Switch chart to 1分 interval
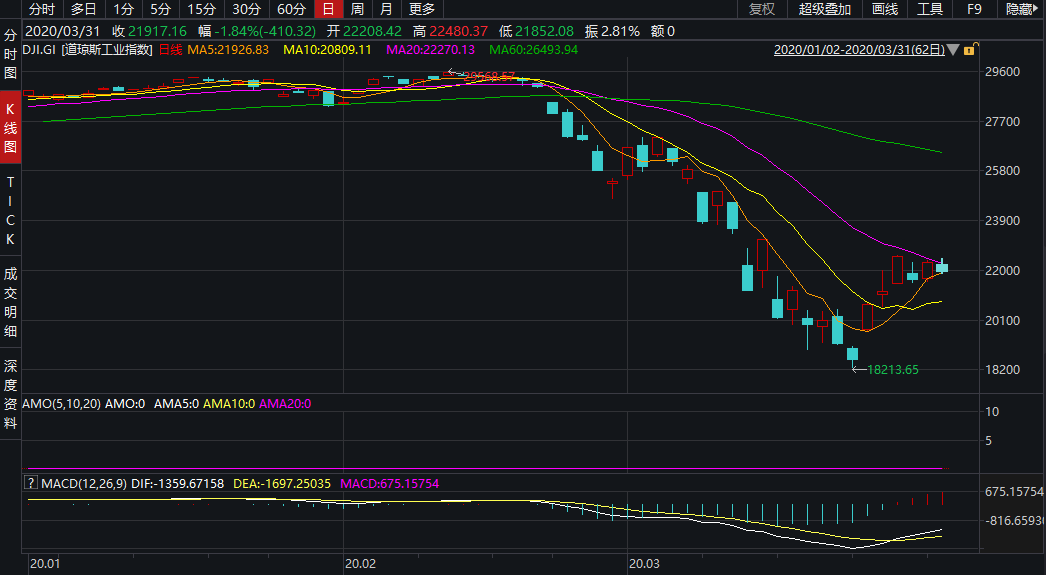 (123, 9)
